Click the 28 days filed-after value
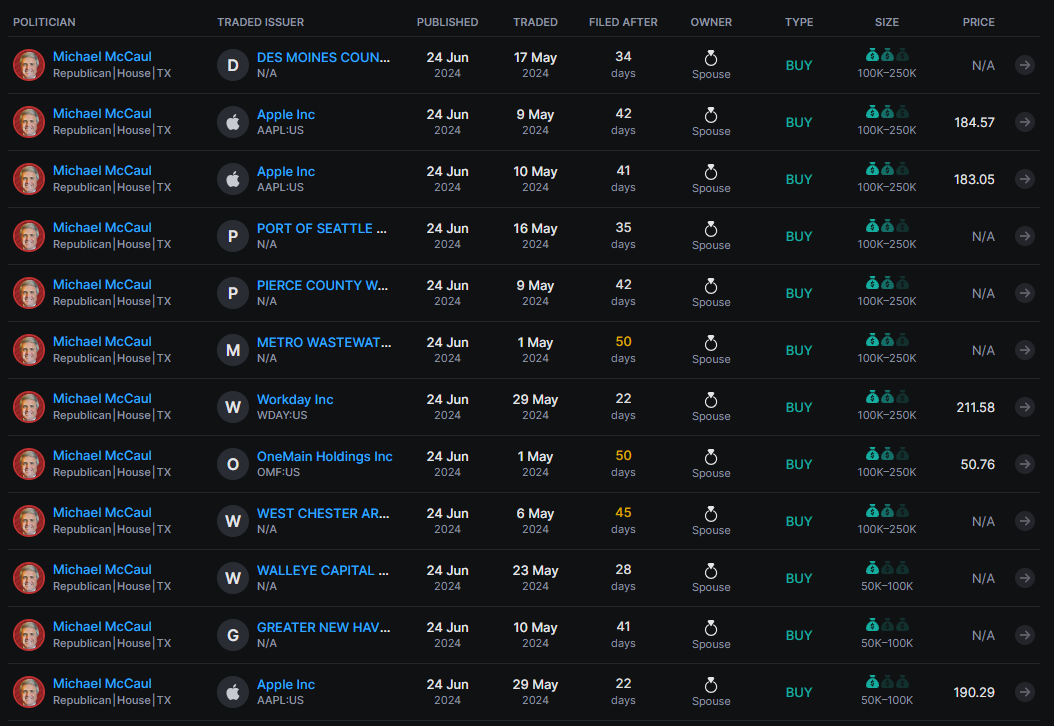 [623, 577]
